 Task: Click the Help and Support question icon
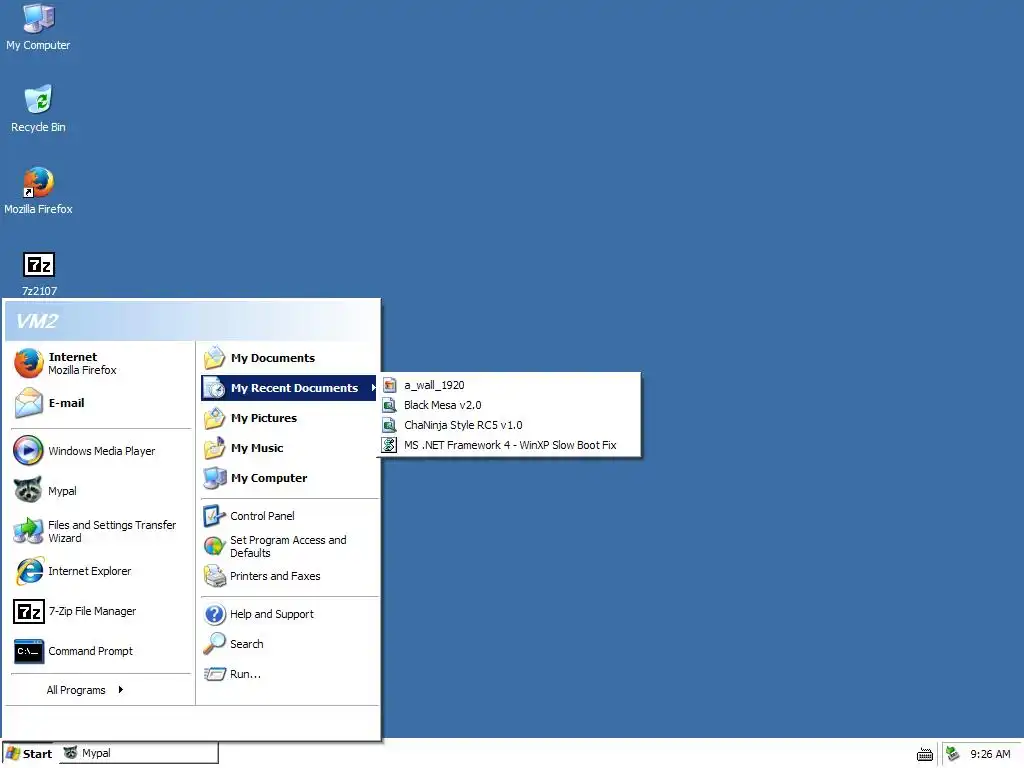pyautogui.click(x=214, y=614)
